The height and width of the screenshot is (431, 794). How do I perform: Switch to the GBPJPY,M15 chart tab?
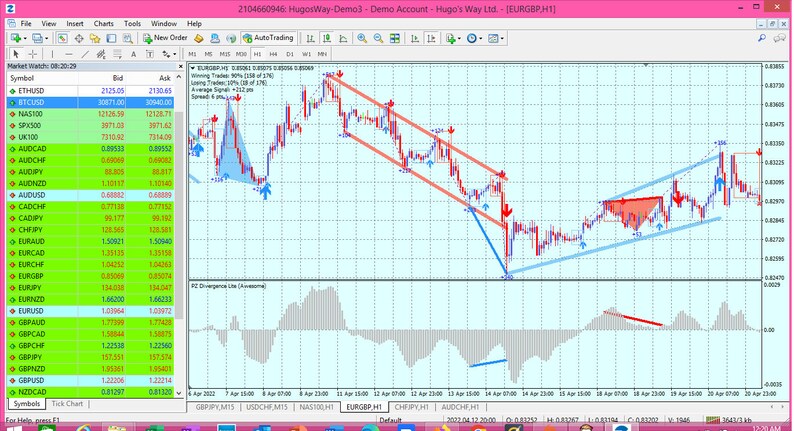(x=215, y=407)
